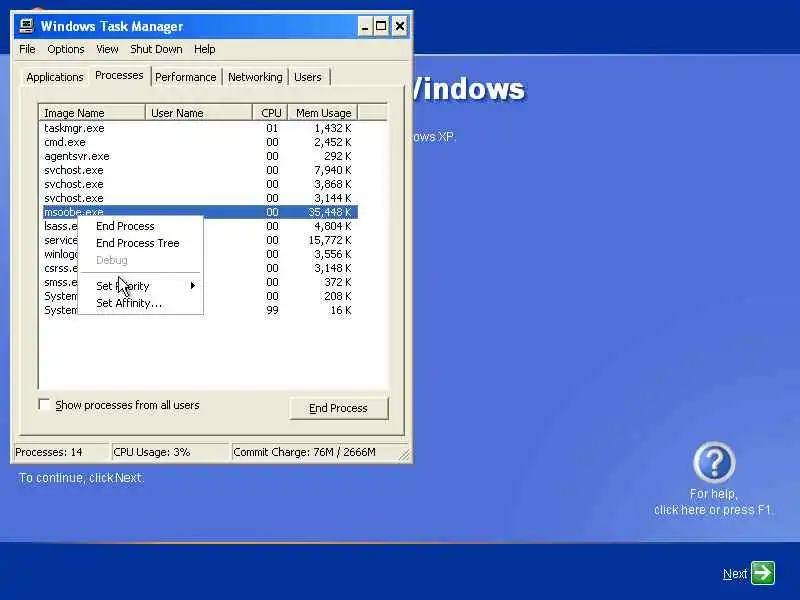Screen dimensions: 800x600
Task: Switch to the Applications tab
Action: pos(55,77)
